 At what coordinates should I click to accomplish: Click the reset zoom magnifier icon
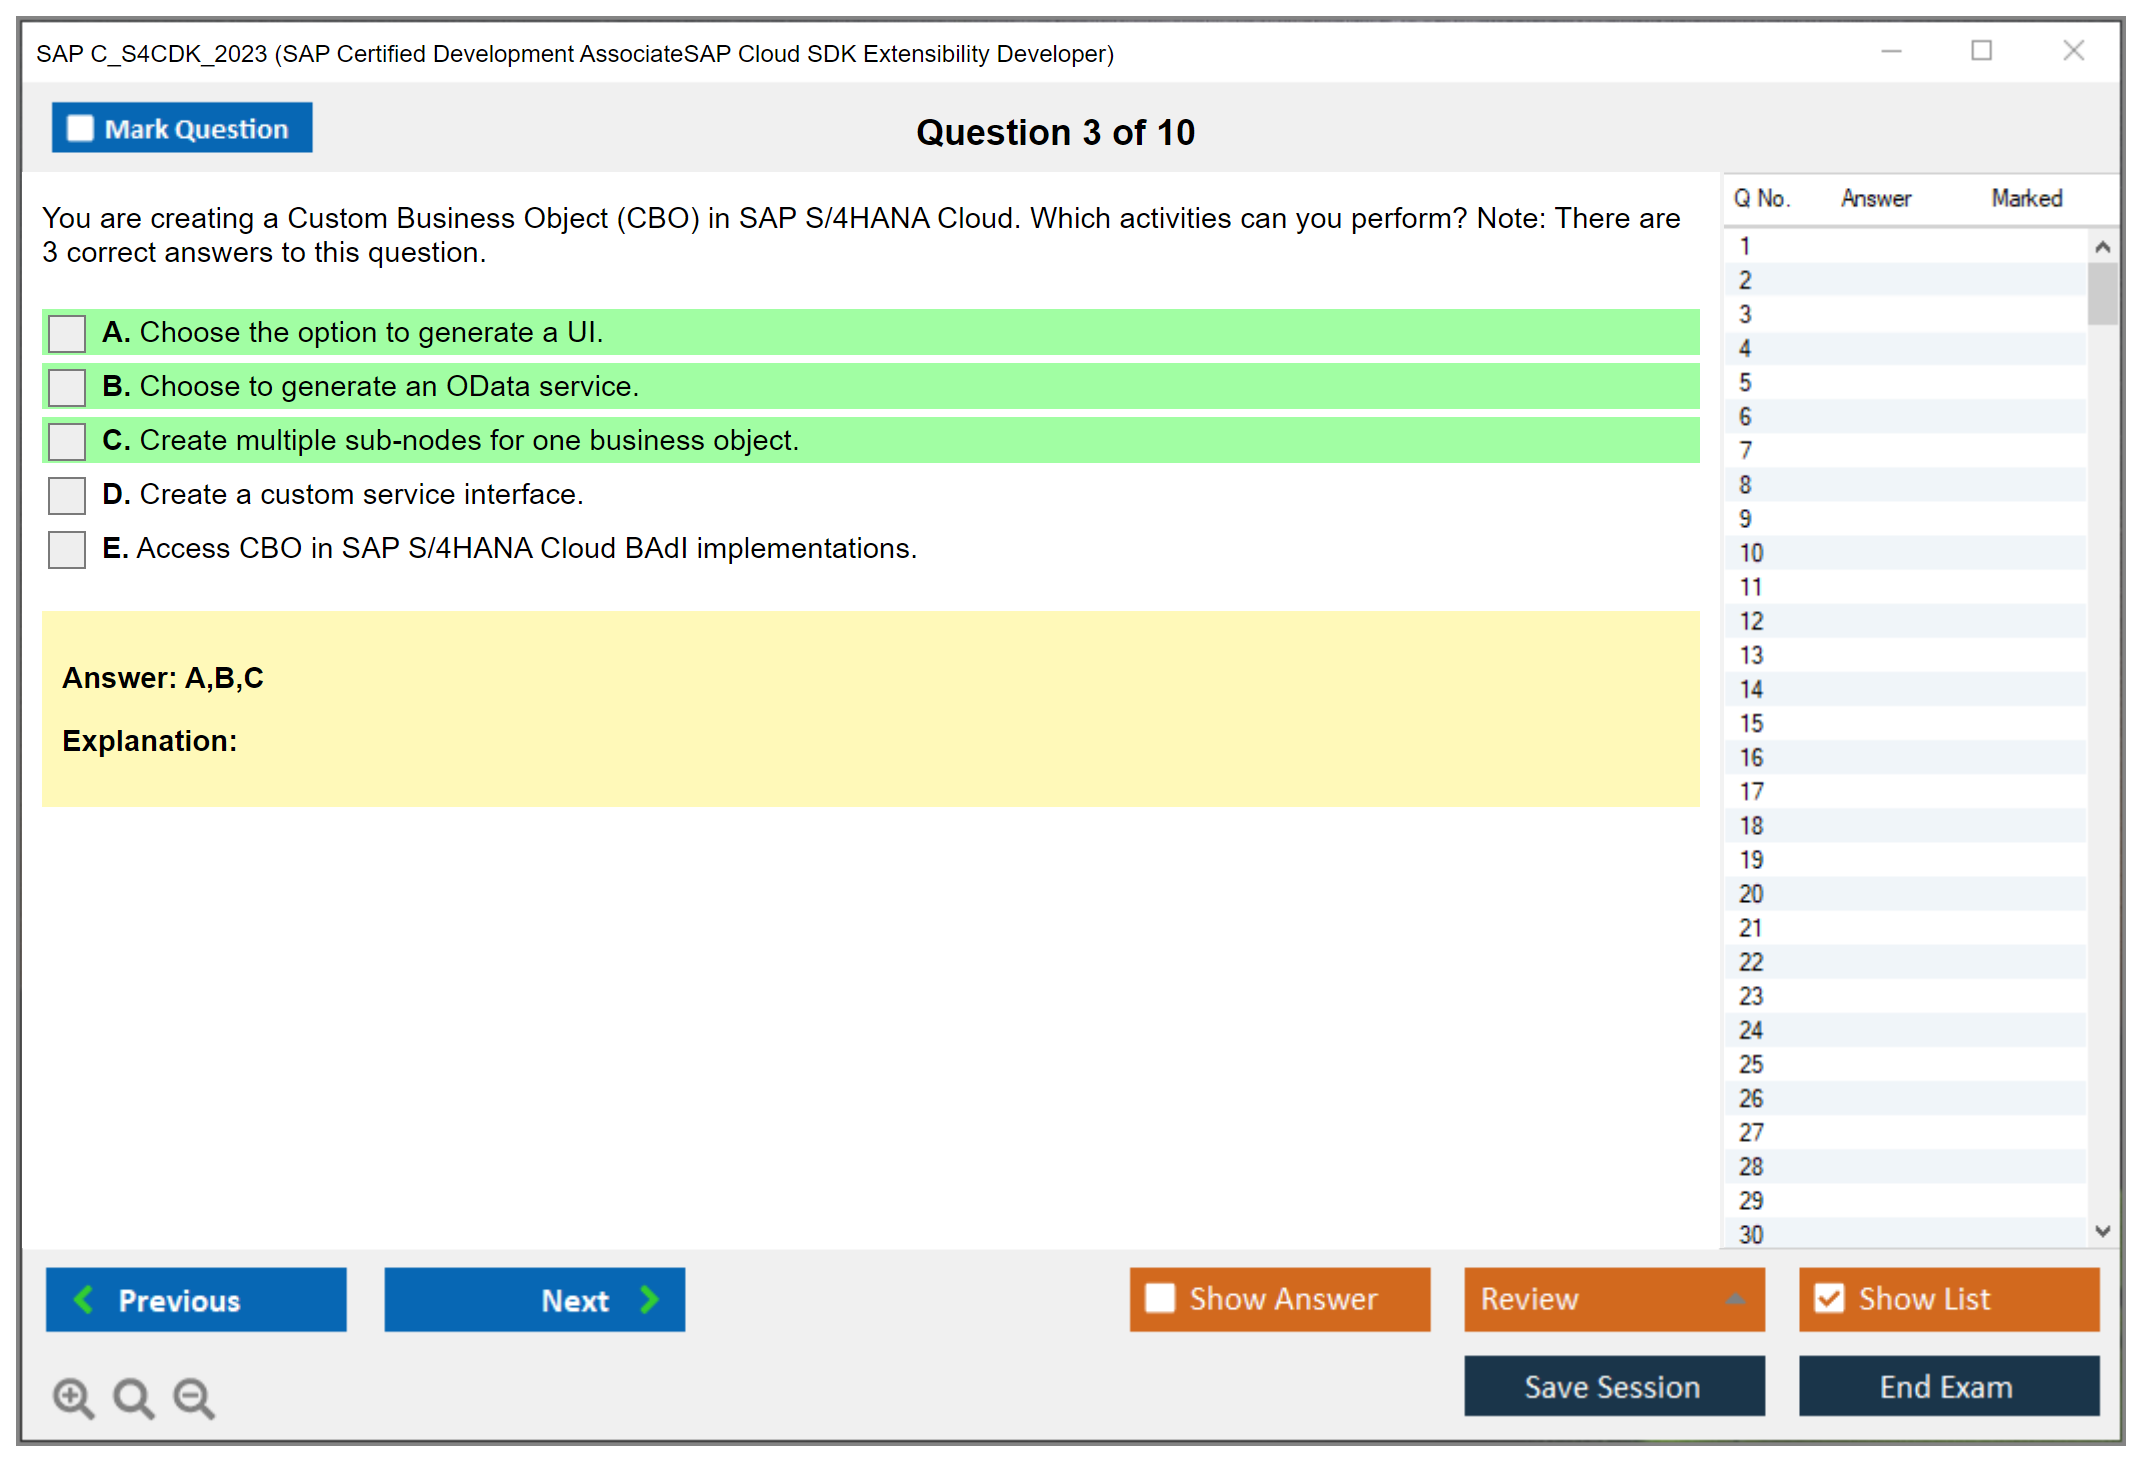133,1397
